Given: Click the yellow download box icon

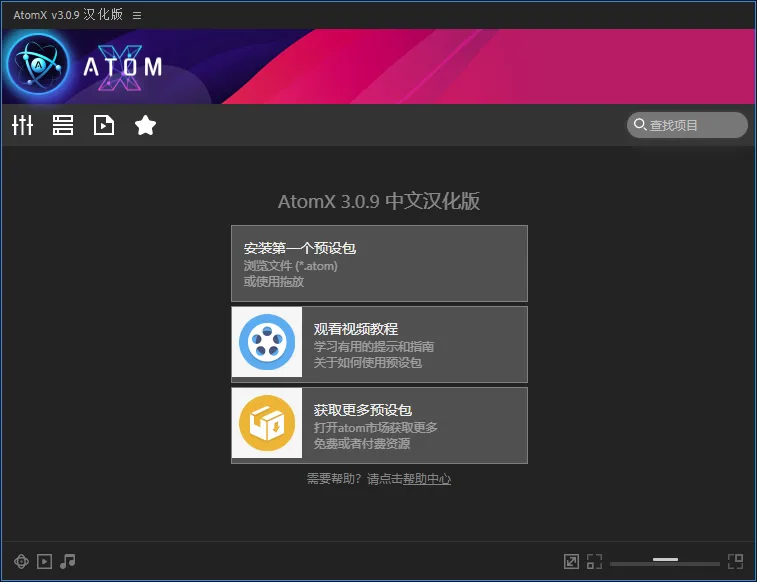Looking at the screenshot, I should point(267,425).
